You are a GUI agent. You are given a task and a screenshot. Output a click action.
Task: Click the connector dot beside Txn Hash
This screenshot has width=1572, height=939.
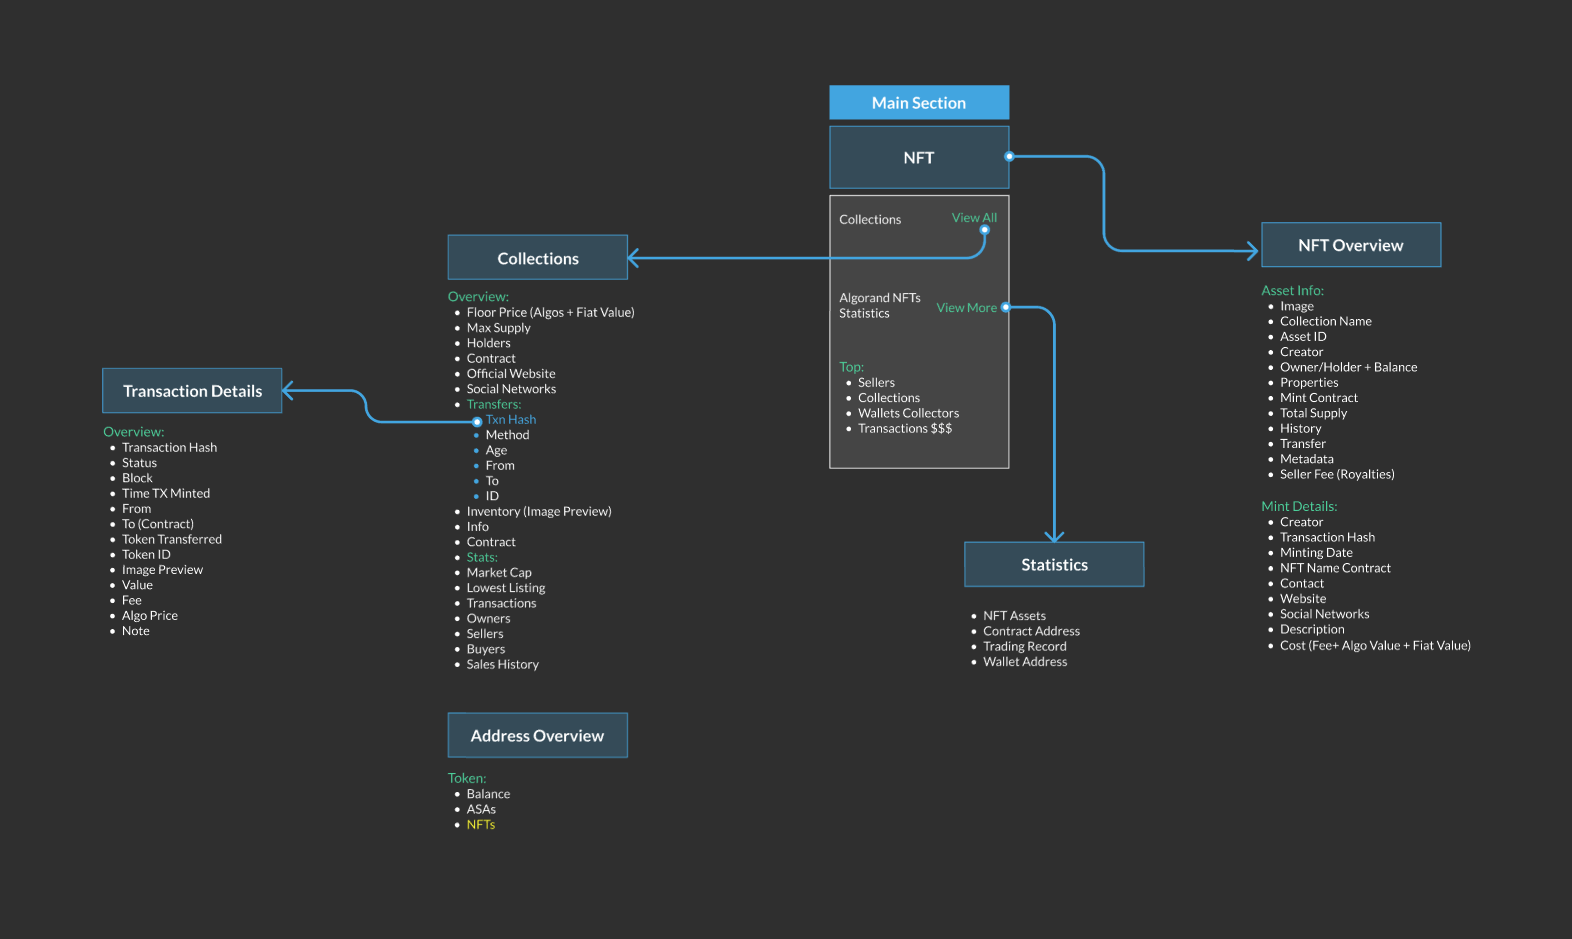[477, 421]
